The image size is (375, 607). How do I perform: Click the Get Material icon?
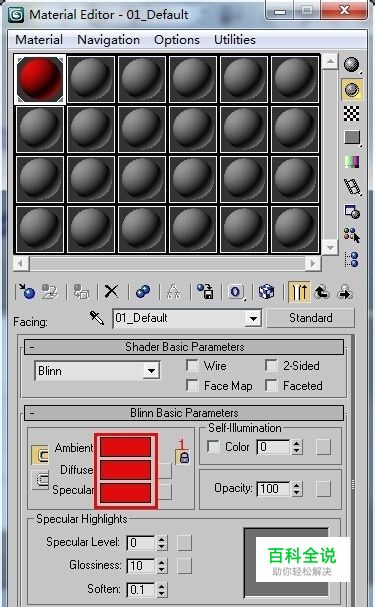point(27,291)
